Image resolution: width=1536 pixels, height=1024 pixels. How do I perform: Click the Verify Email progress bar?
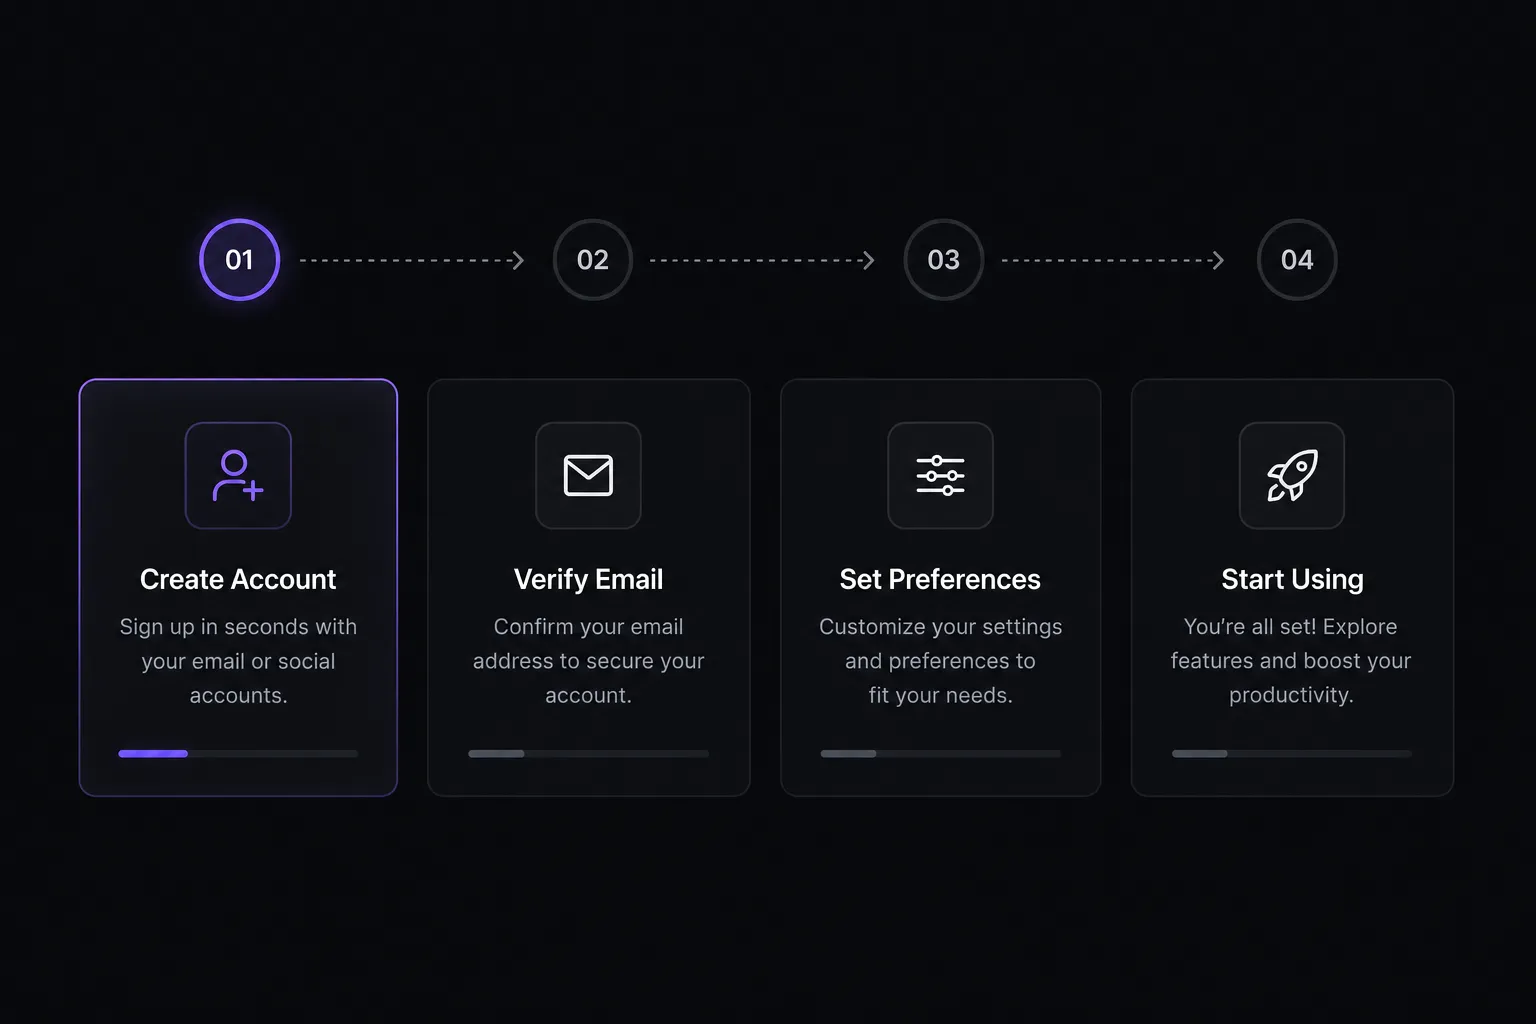(588, 753)
